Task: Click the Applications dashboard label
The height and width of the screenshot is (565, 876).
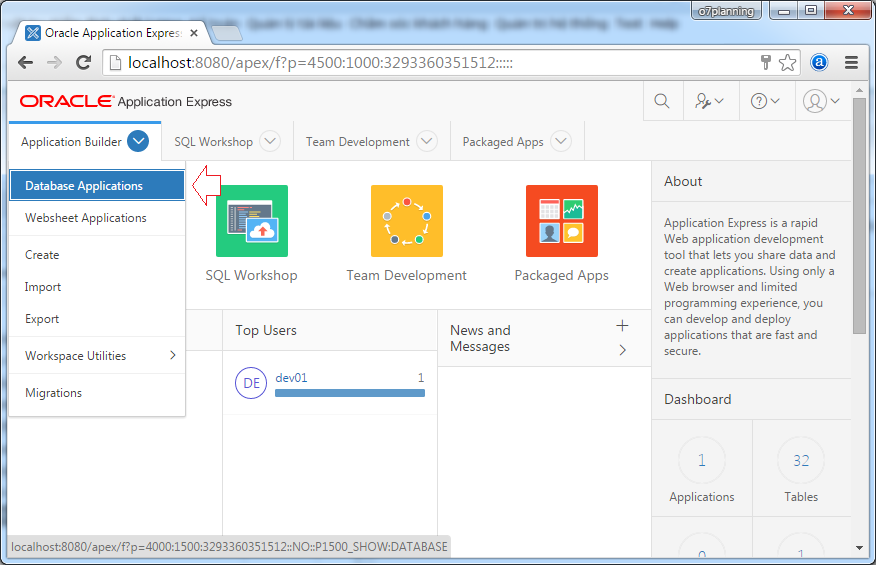Action: point(702,497)
